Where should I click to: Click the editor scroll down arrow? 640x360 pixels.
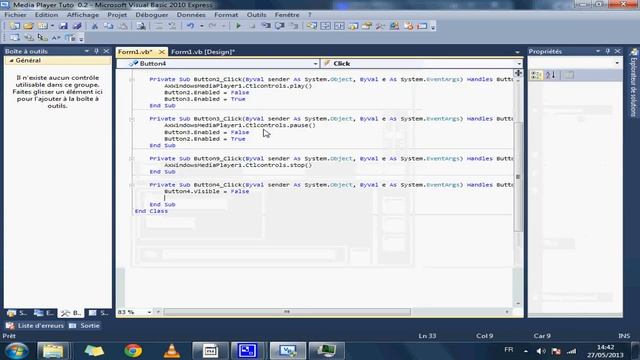tap(518, 304)
